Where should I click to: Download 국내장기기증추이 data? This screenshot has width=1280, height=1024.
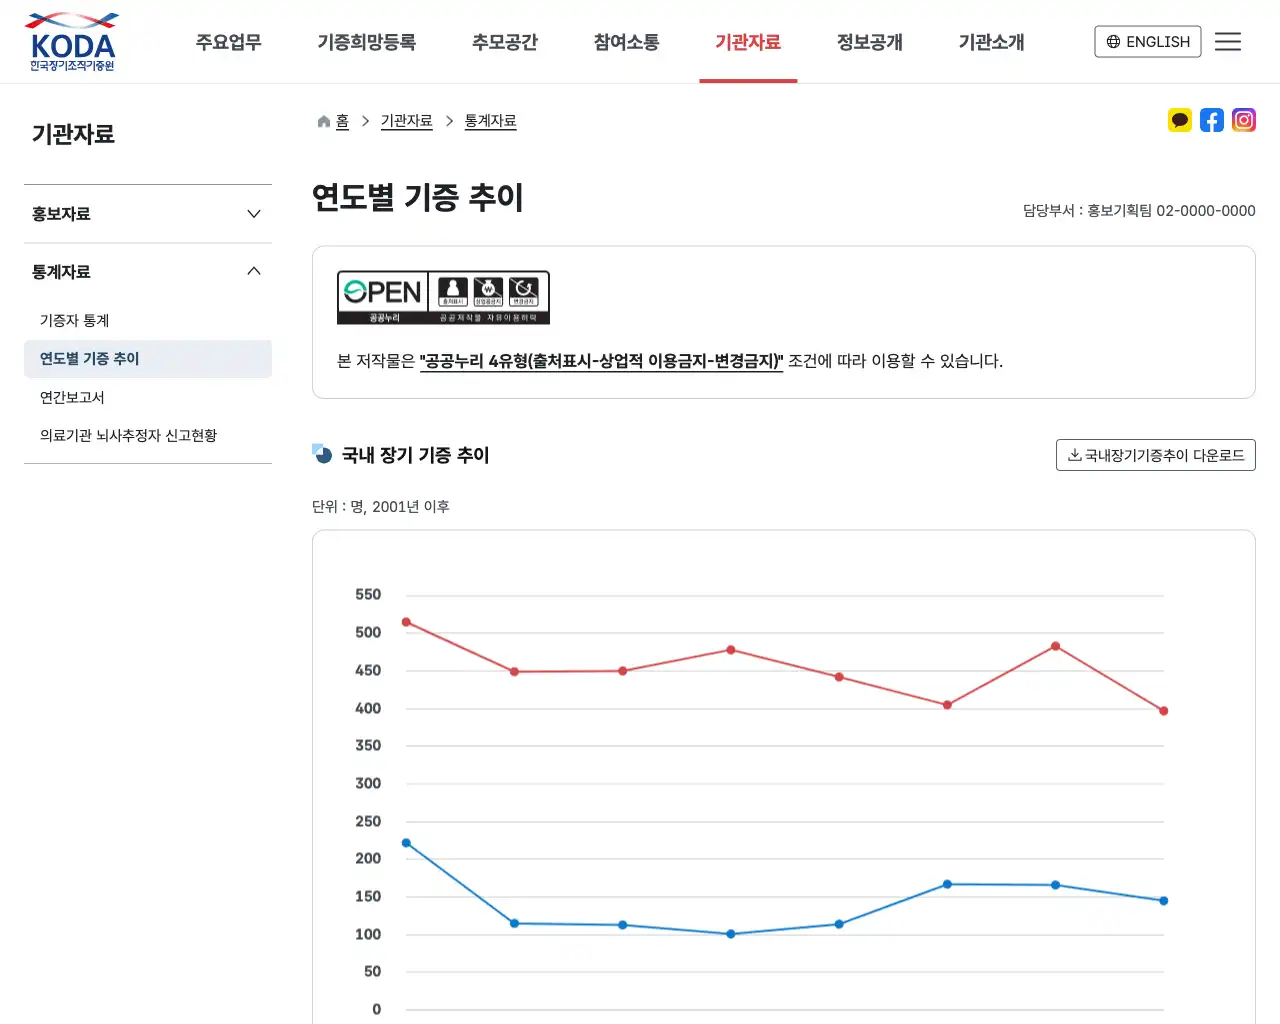point(1155,455)
